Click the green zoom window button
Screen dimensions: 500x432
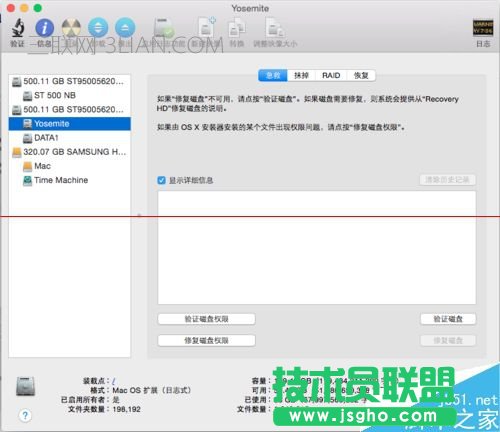(x=38, y=8)
